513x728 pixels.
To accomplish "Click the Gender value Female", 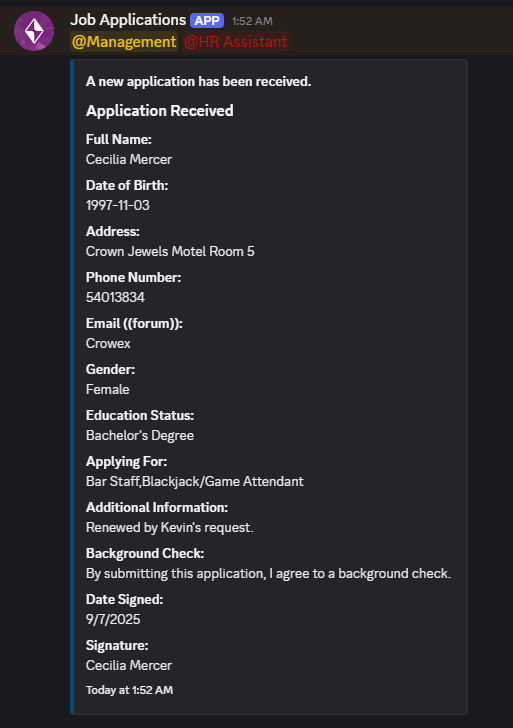I will [x=107, y=389].
